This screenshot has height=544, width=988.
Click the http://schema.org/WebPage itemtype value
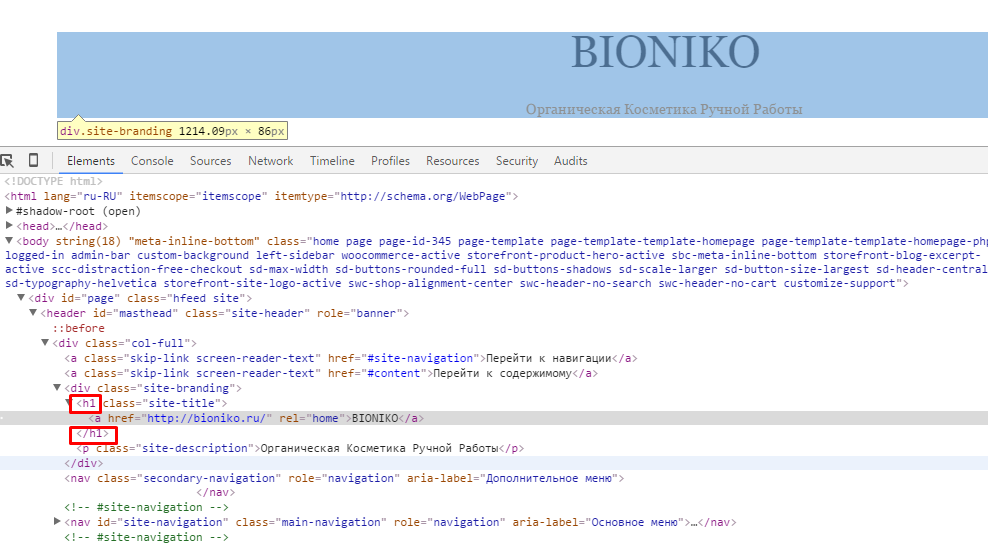423,196
